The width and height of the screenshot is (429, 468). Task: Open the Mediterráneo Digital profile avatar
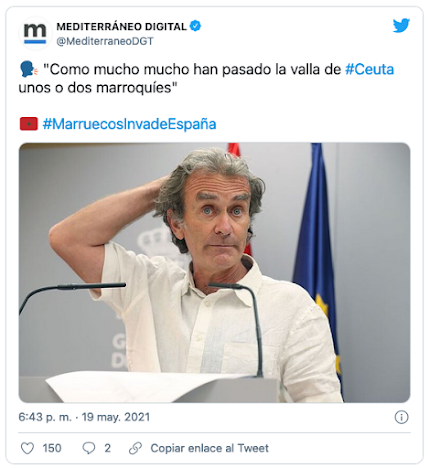click(35, 33)
